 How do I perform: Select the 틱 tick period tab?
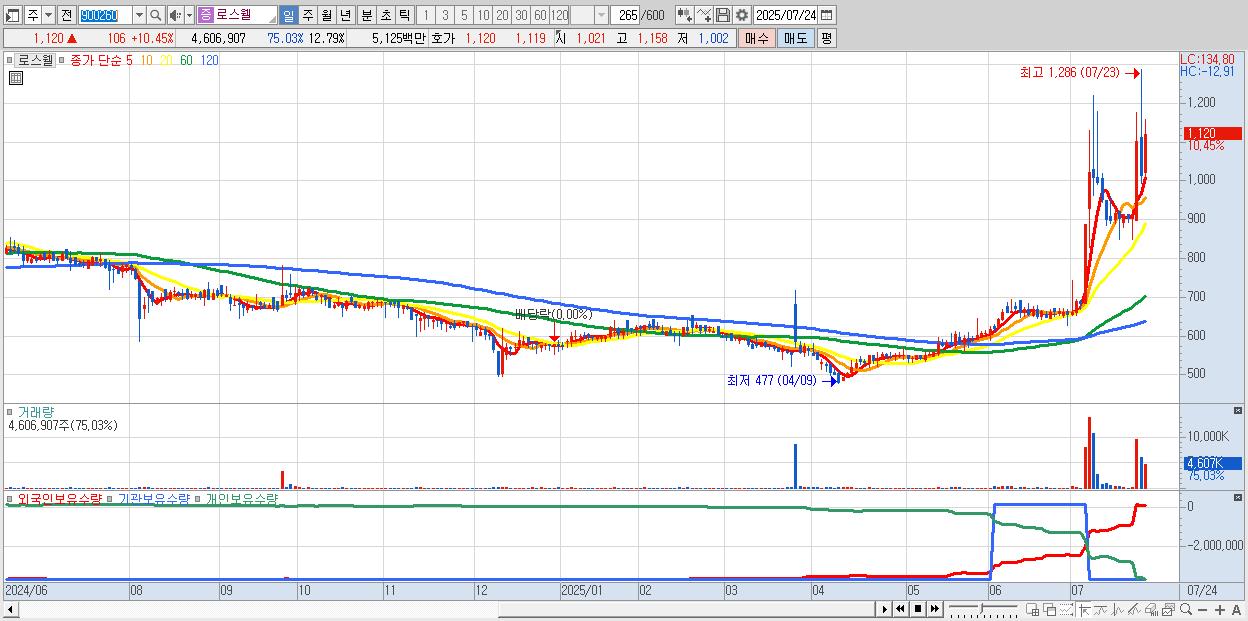pyautogui.click(x=404, y=15)
